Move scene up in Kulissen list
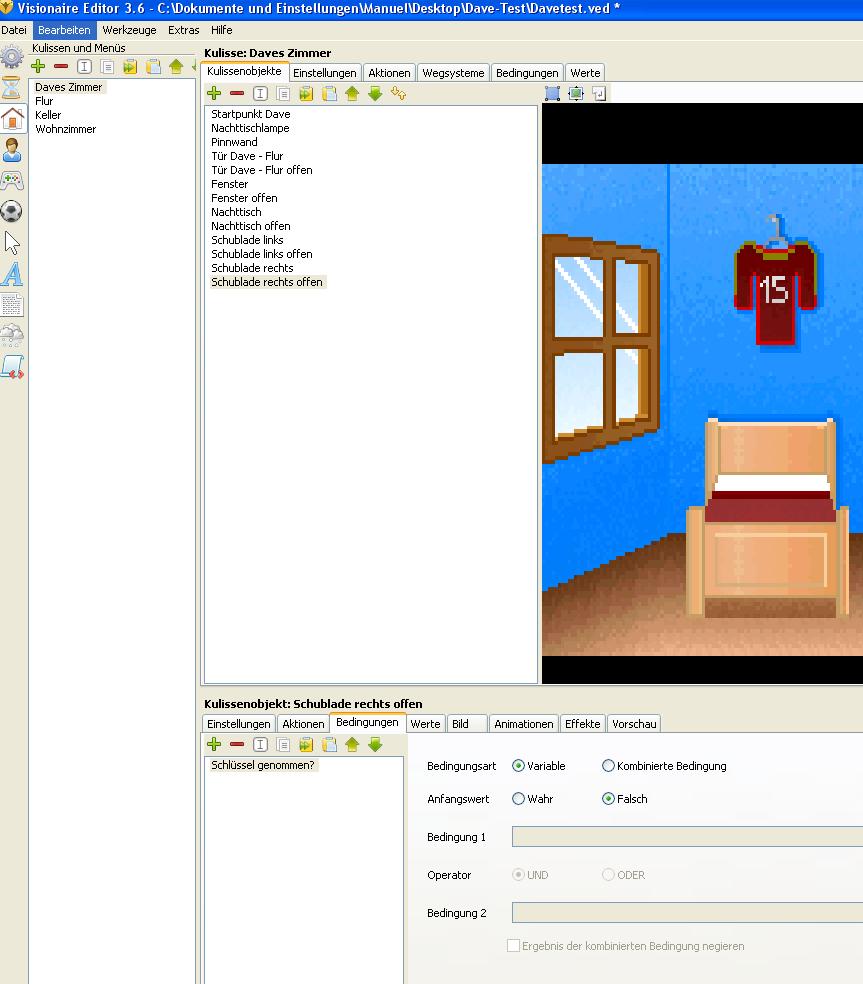The width and height of the screenshot is (863, 984). click(x=176, y=66)
